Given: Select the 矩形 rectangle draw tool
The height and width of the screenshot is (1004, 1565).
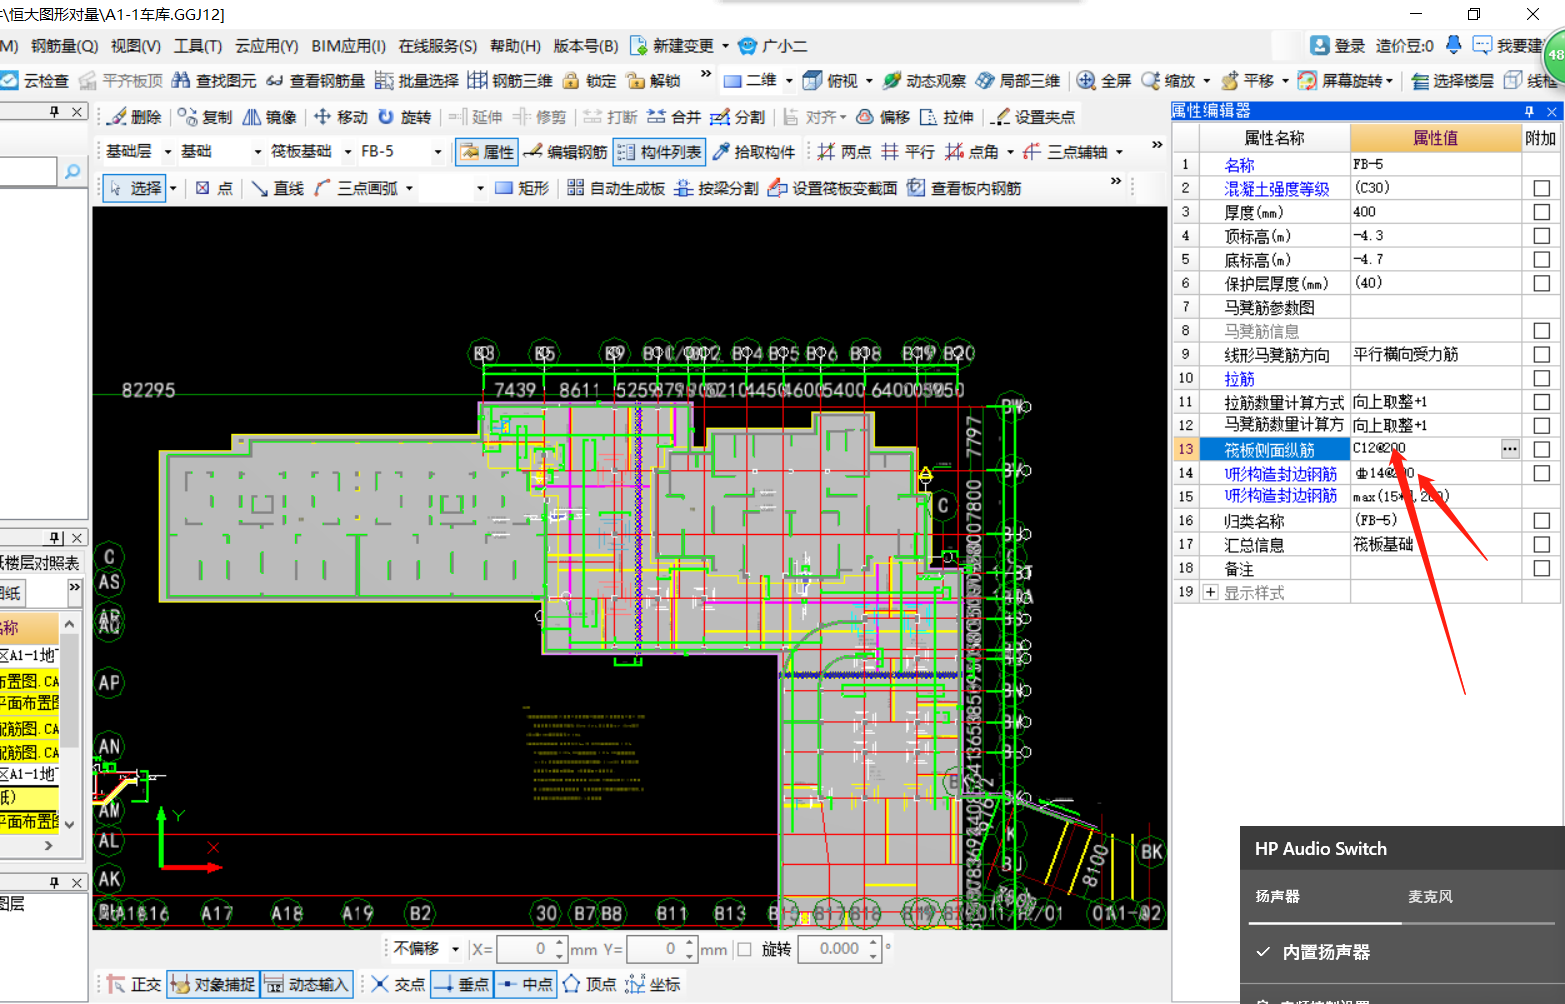Looking at the screenshot, I should pyautogui.click(x=523, y=188).
